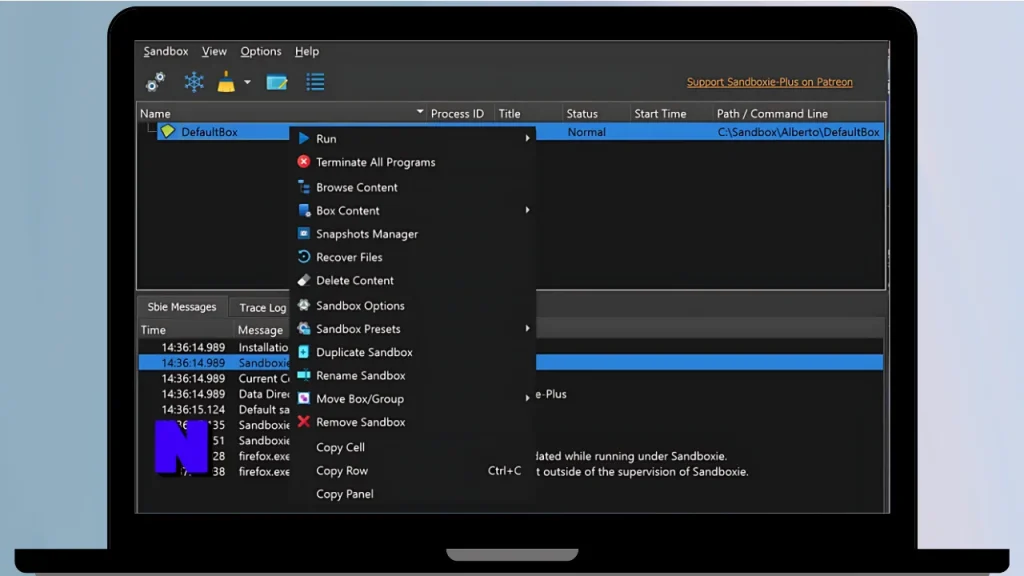The height and width of the screenshot is (576, 1024).
Task: Select Copy Panel menu entry
Action: [x=412, y=494]
